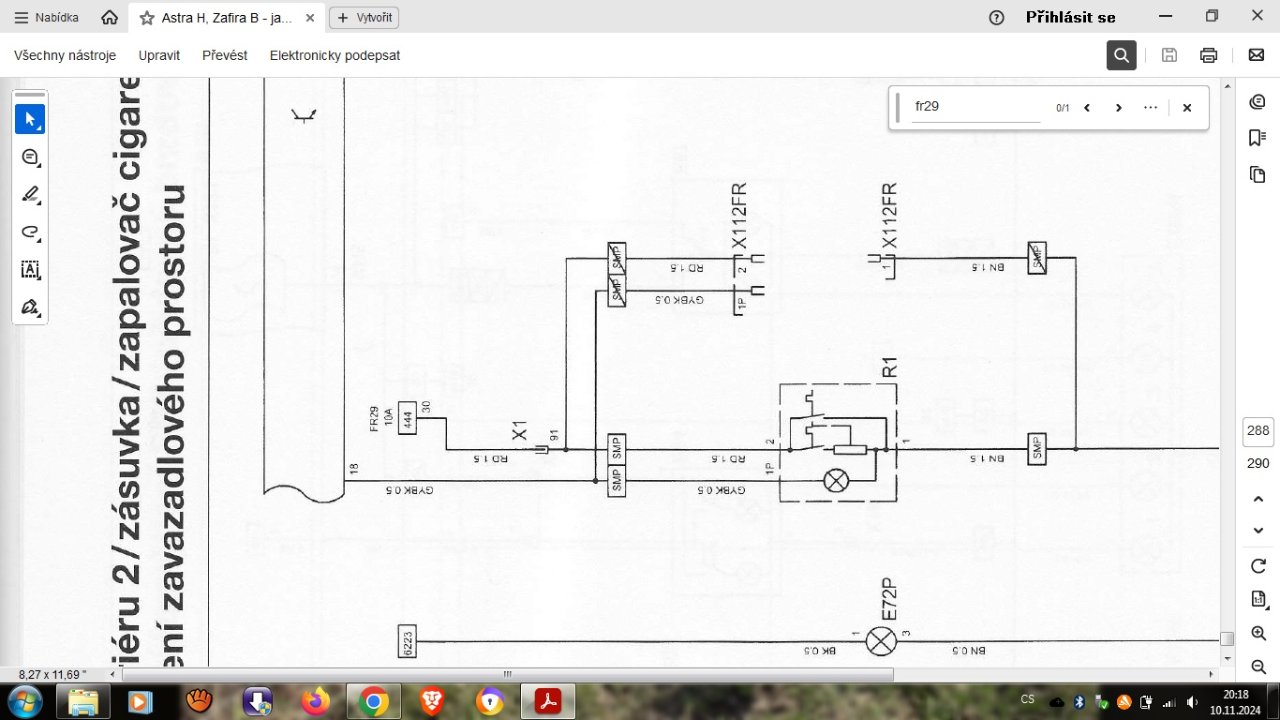Pick the freehand draw tool

30,232
